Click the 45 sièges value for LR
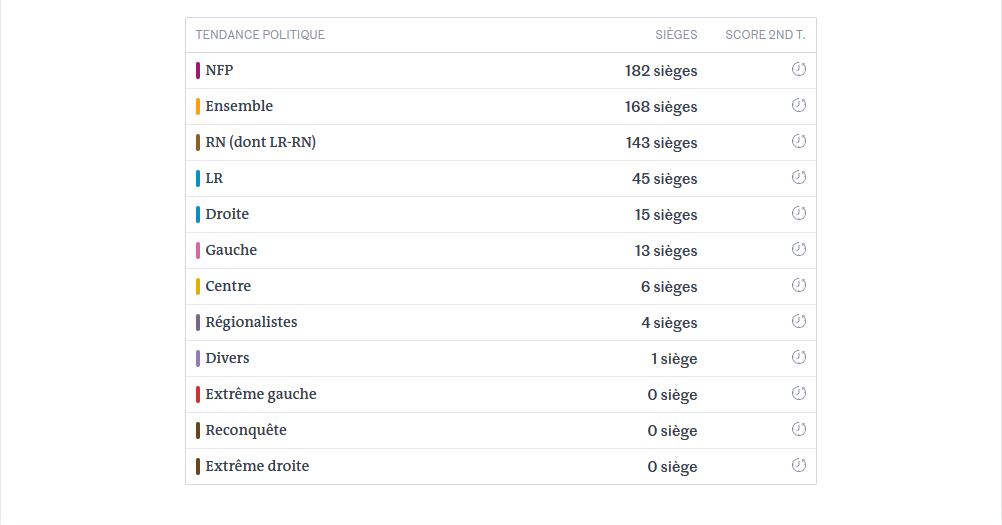 coord(664,179)
